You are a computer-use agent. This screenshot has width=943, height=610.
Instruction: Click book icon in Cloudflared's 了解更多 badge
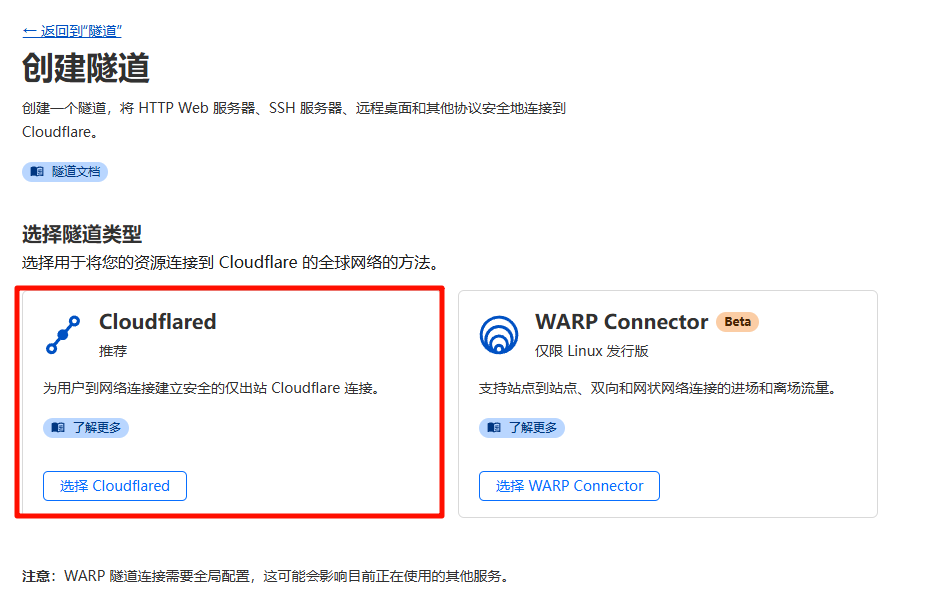(58, 427)
